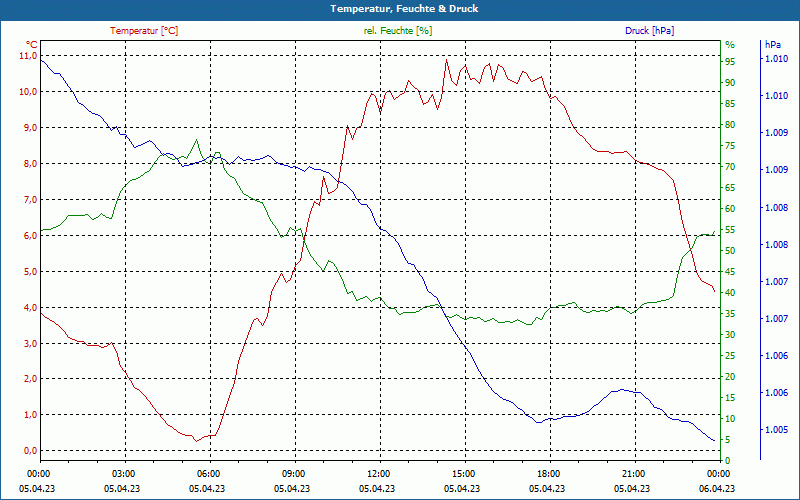This screenshot has height=500, width=800.
Task: Click the "21:00" time axis label
Action: 633,473
